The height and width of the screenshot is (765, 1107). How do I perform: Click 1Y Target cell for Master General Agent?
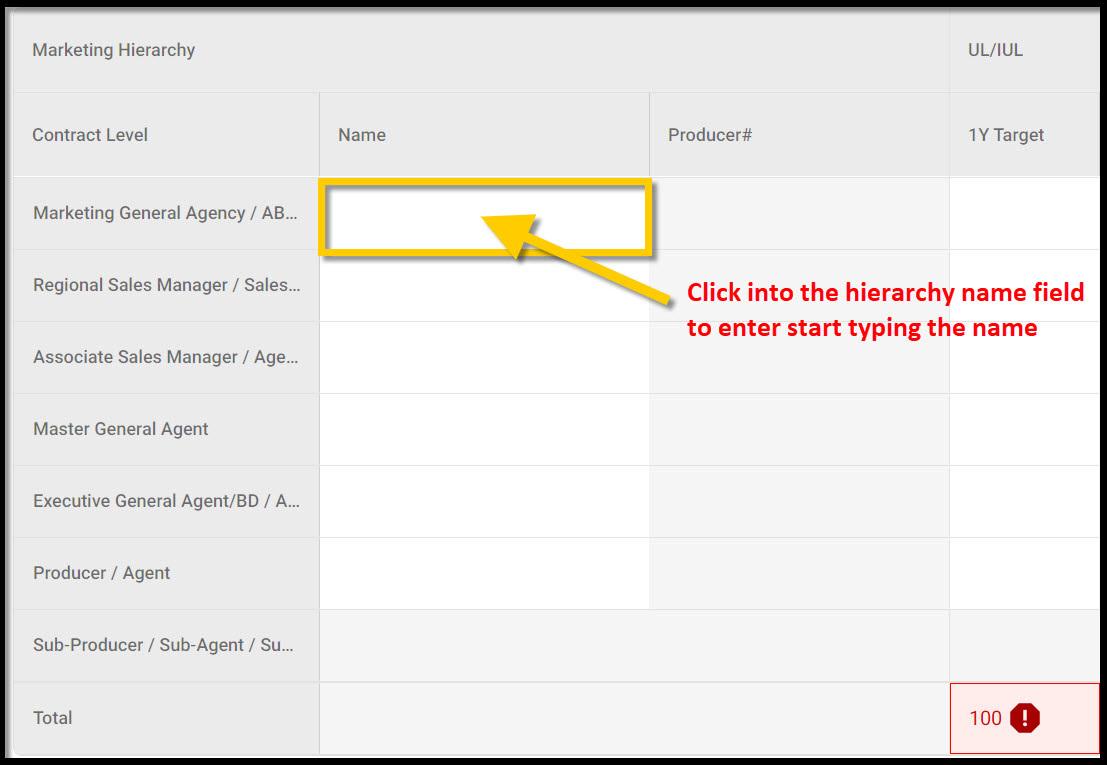click(1024, 430)
